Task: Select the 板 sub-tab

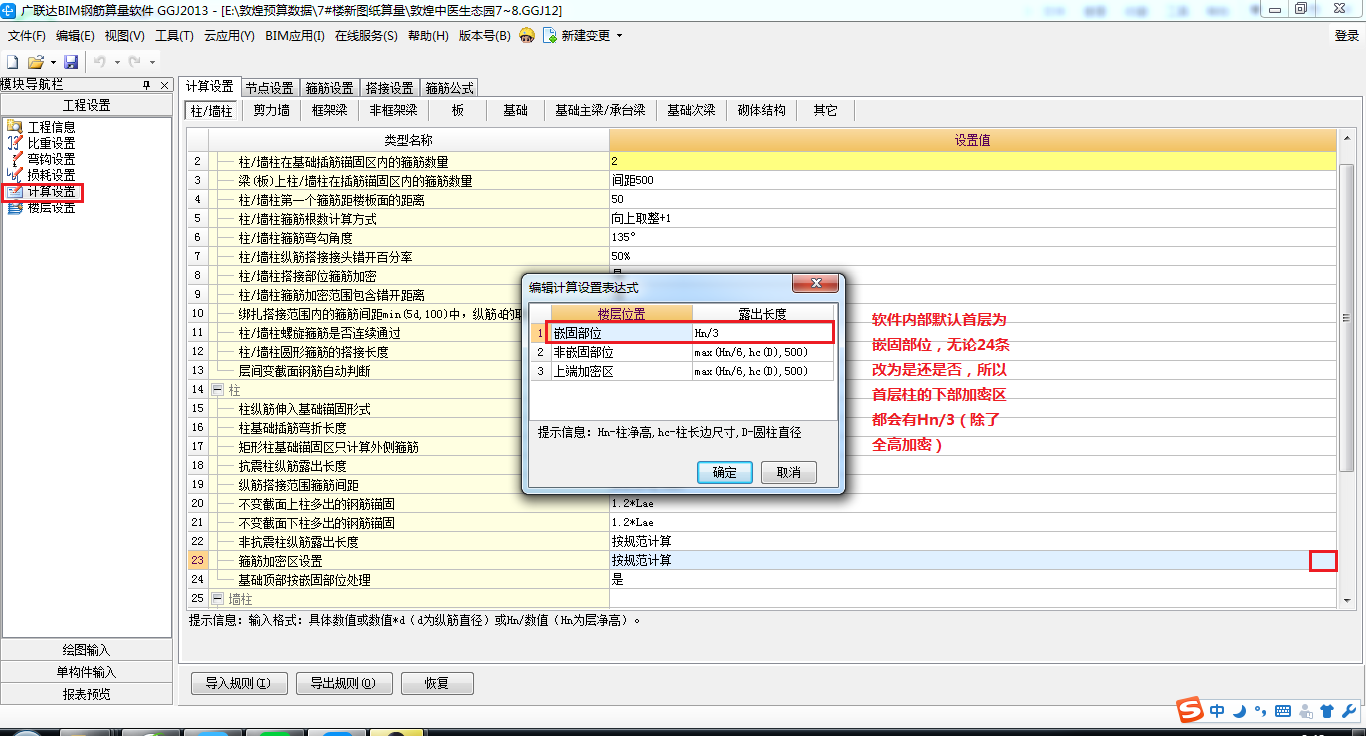Action: tap(458, 111)
